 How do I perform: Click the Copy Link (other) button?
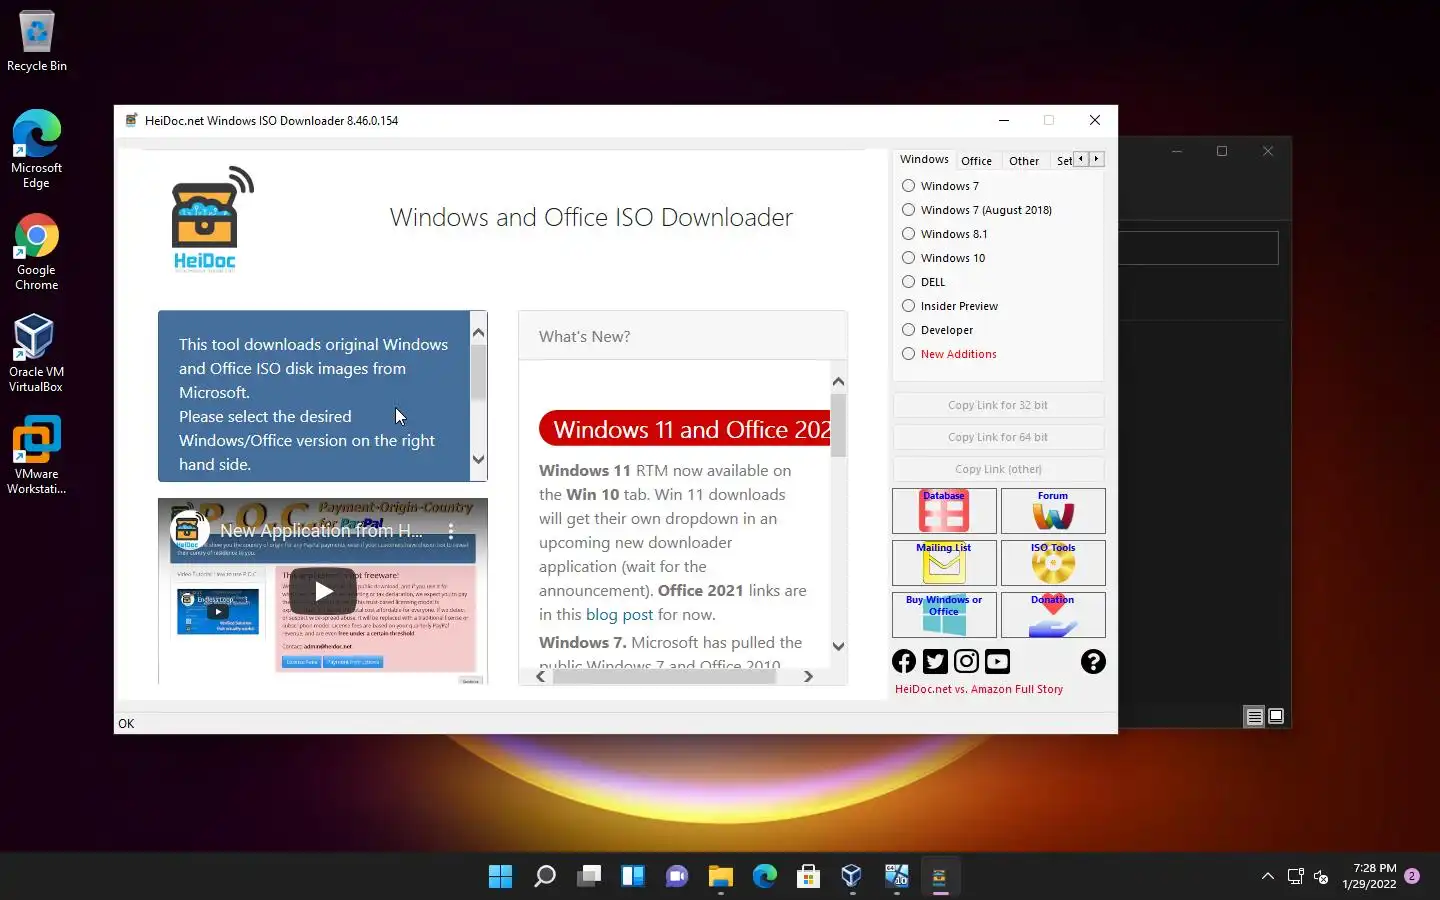[998, 469]
